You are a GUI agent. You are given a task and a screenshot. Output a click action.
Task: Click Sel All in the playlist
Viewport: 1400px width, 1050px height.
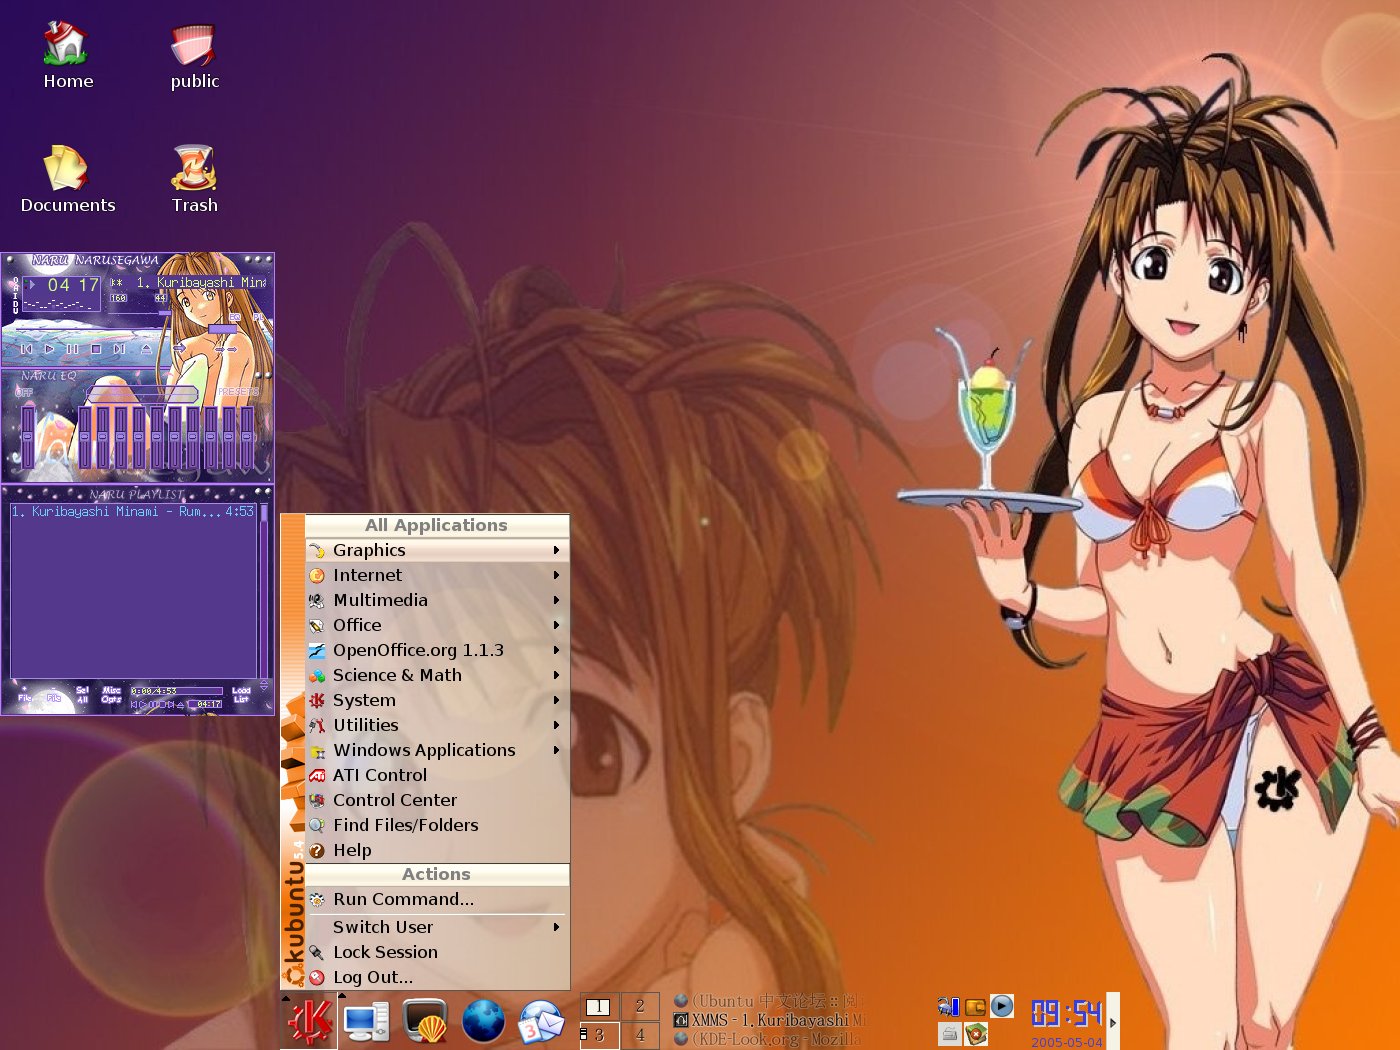(x=83, y=695)
